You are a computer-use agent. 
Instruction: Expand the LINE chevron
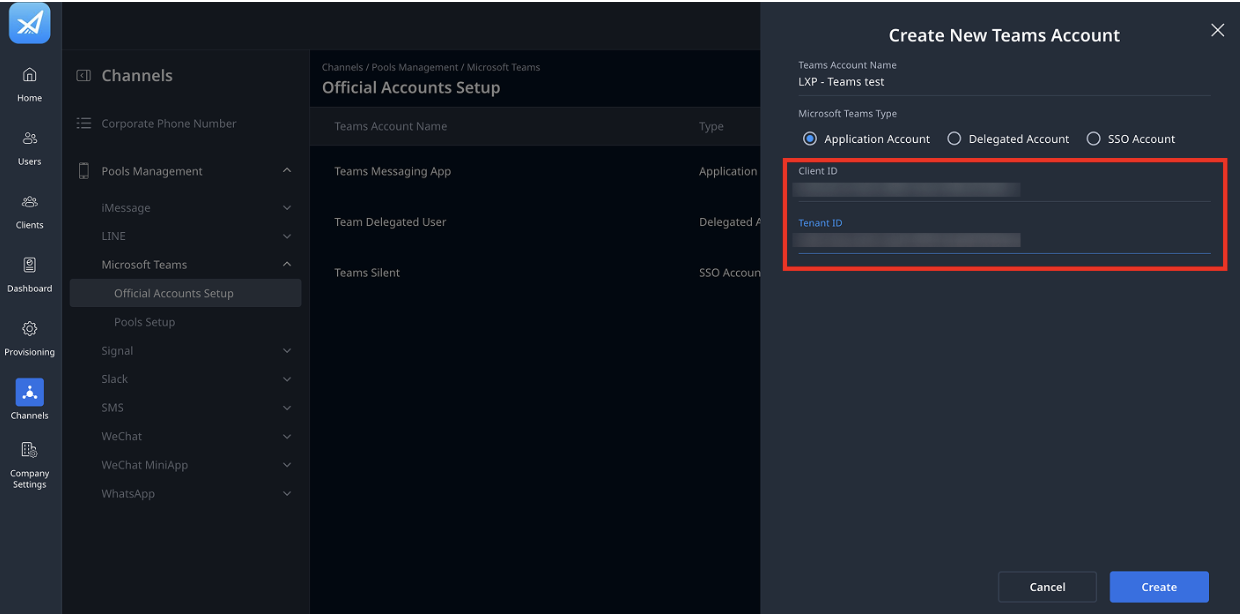(x=287, y=236)
